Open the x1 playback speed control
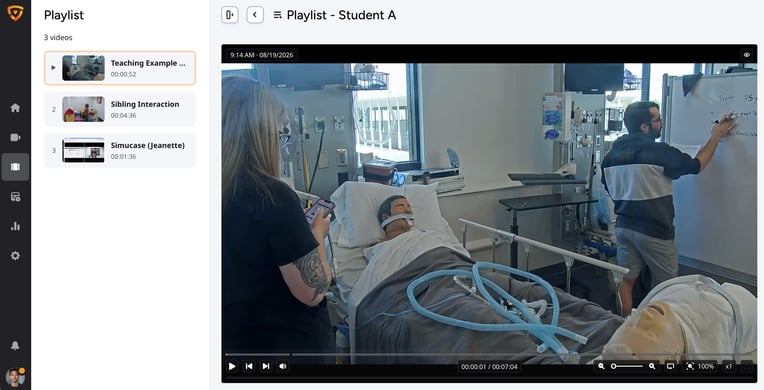 coord(728,366)
